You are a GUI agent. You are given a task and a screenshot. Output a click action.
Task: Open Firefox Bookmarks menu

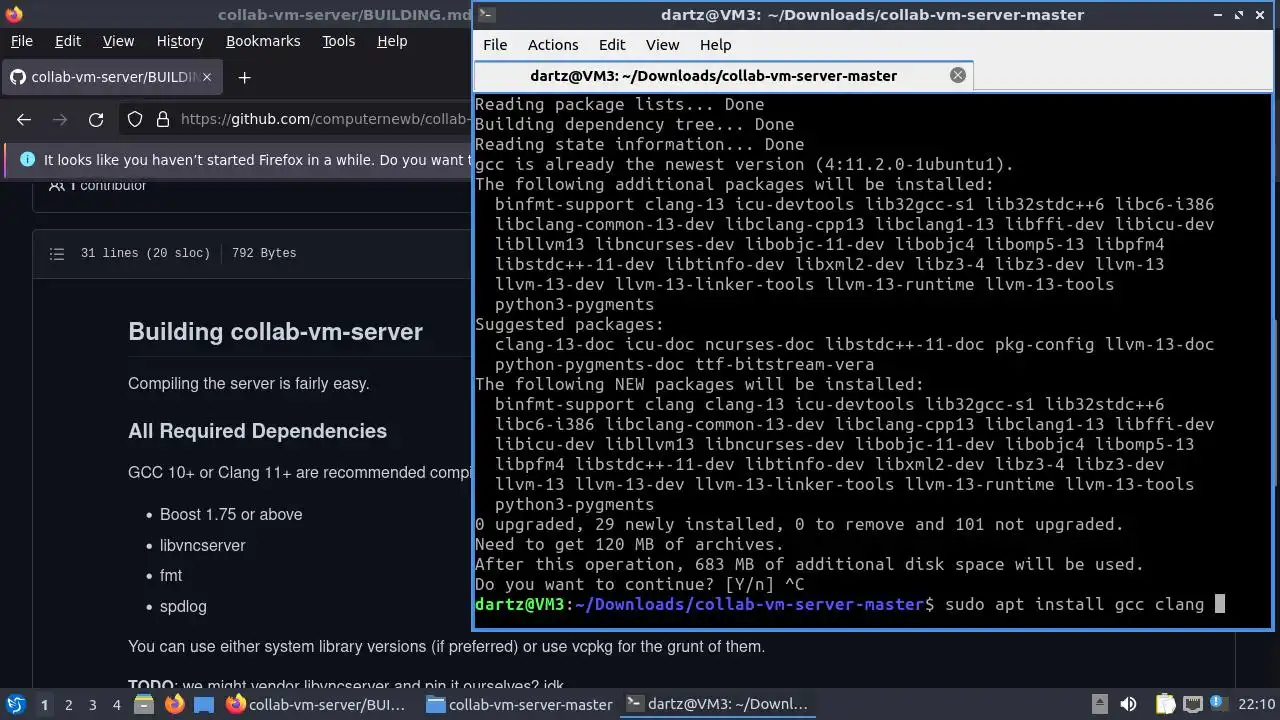[263, 41]
